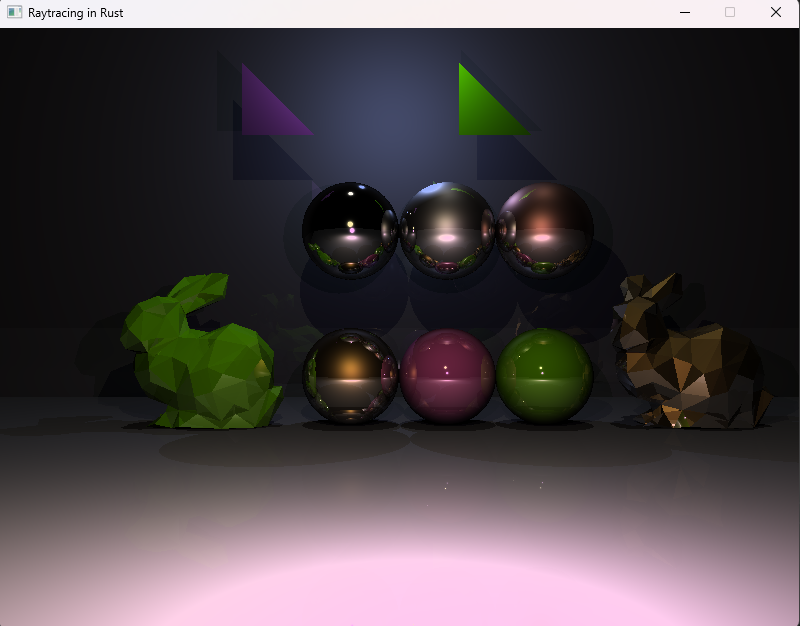Click the bright green triangle
The image size is (800, 626).
[x=483, y=110]
